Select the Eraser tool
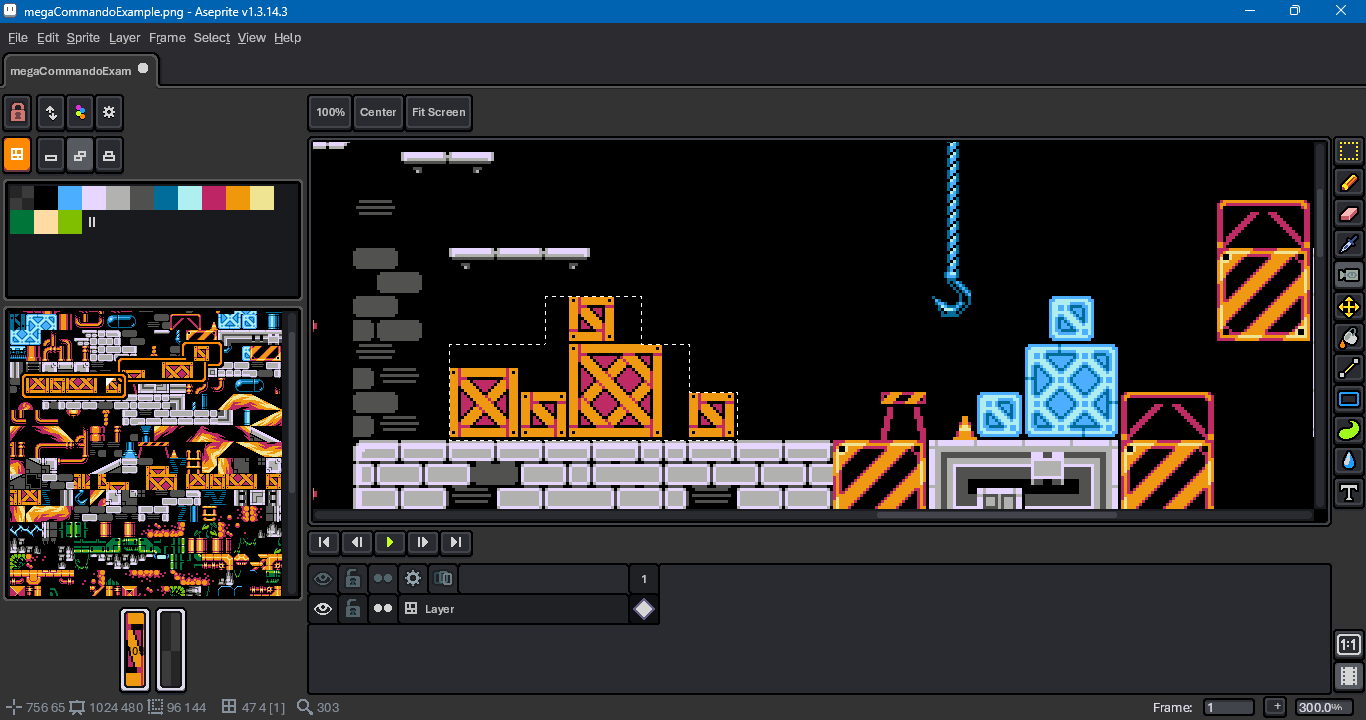Viewport: 1366px width, 720px height. (1349, 214)
